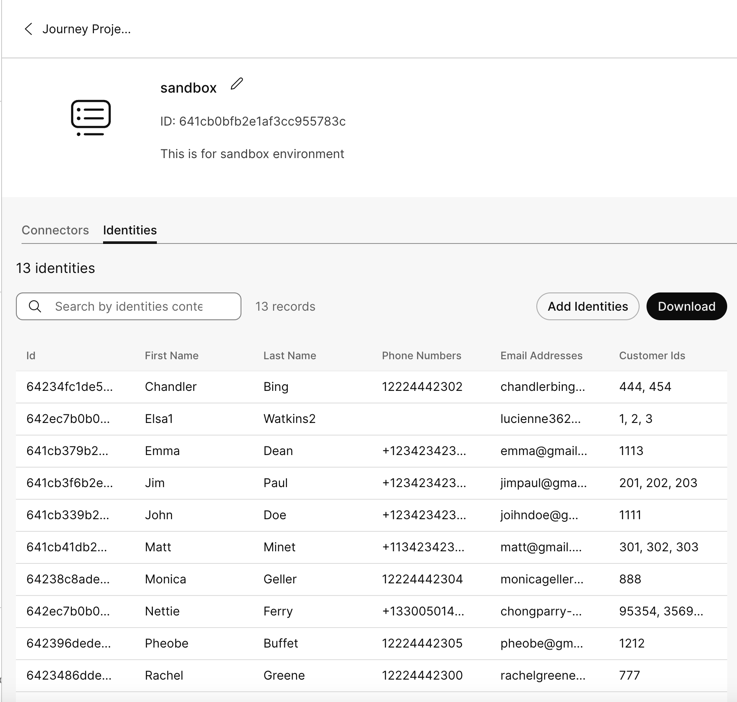Sort by Phone Numbers column header
This screenshot has height=702, width=737.
tap(422, 356)
